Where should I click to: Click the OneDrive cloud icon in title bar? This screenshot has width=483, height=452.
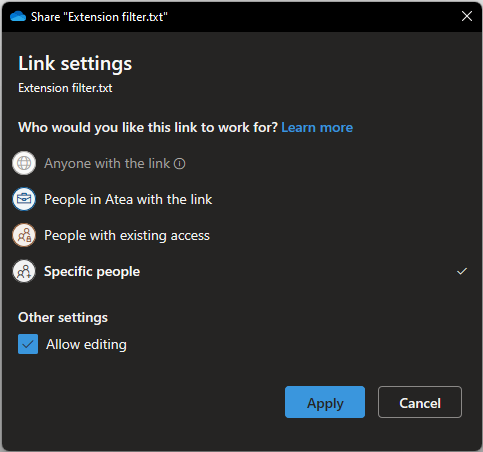pyautogui.click(x=18, y=16)
